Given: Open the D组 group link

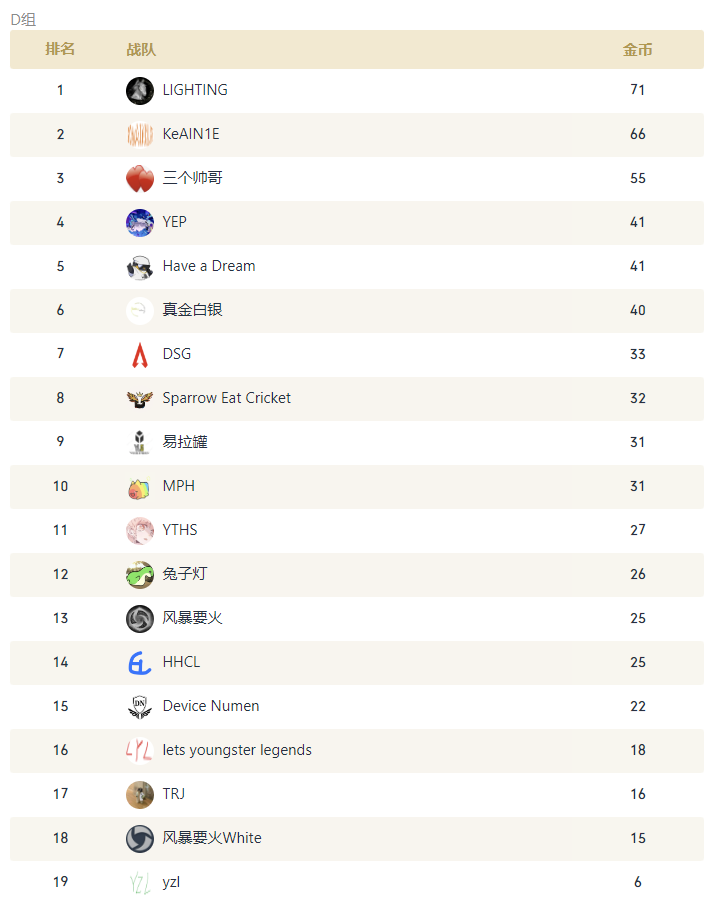Looking at the screenshot, I should coord(23,19).
